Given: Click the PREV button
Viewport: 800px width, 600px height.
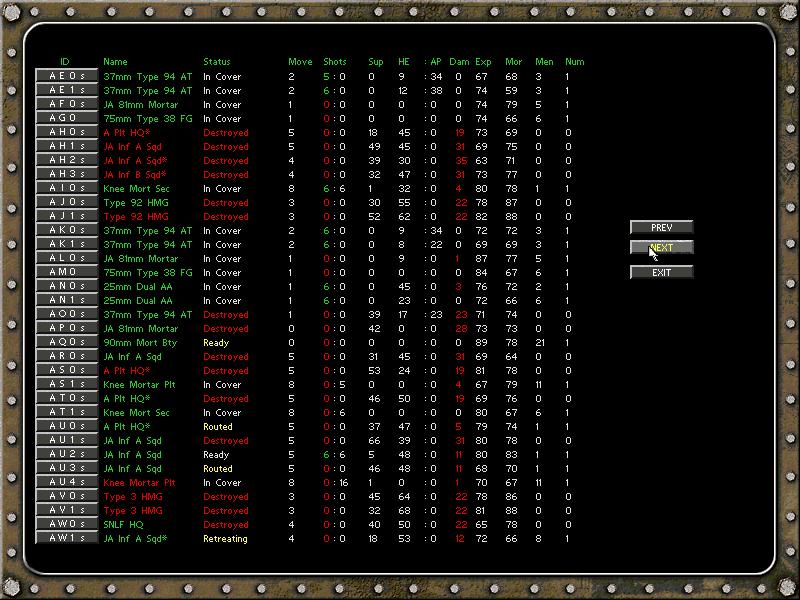Looking at the screenshot, I should pyautogui.click(x=662, y=227).
